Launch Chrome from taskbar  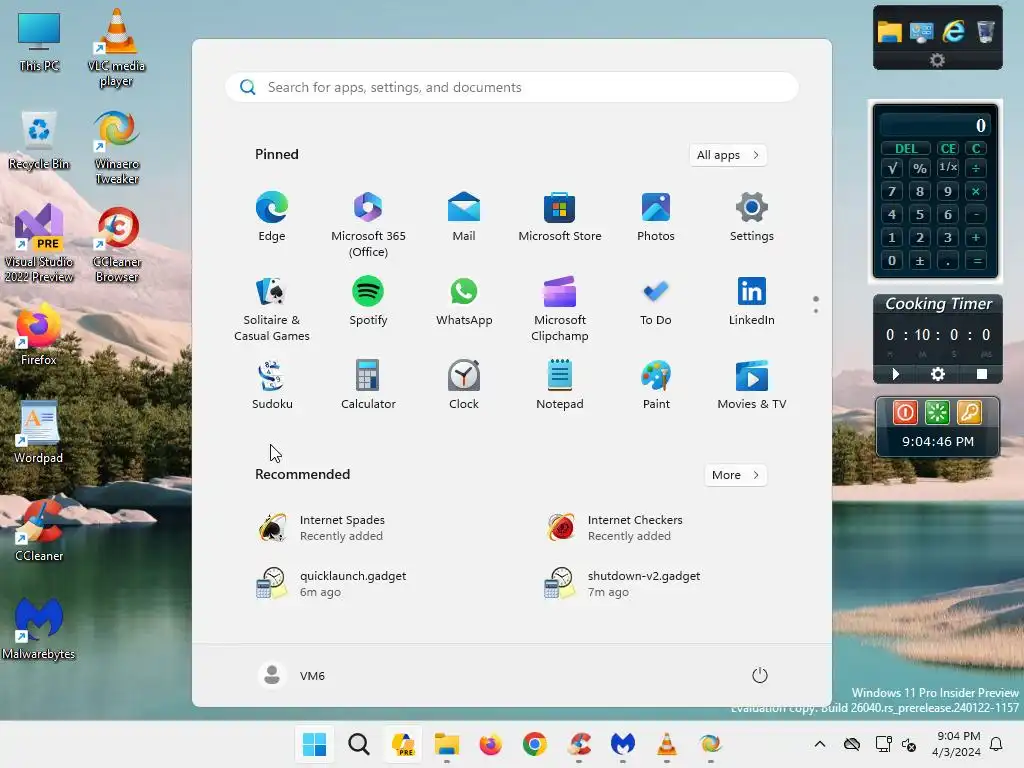coord(534,744)
